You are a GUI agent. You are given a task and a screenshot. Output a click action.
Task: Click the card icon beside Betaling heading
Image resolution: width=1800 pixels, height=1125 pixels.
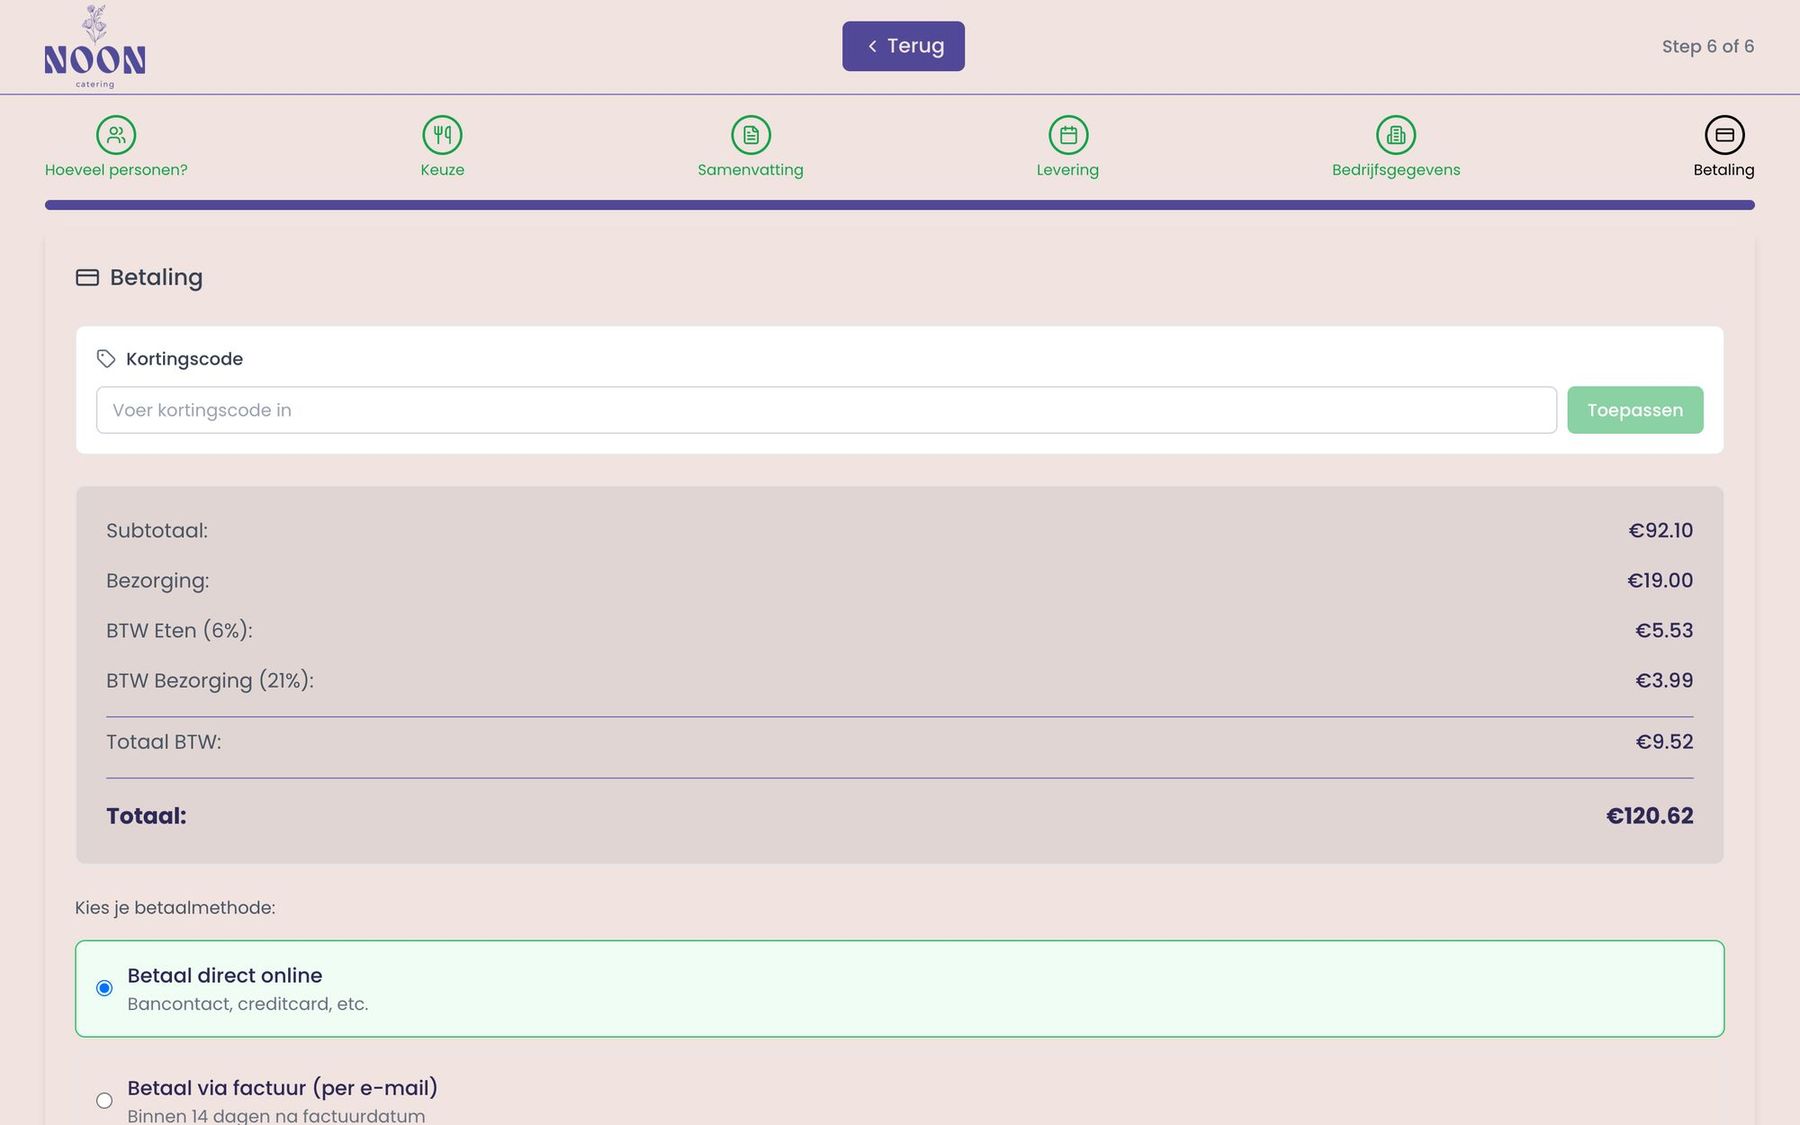point(87,277)
